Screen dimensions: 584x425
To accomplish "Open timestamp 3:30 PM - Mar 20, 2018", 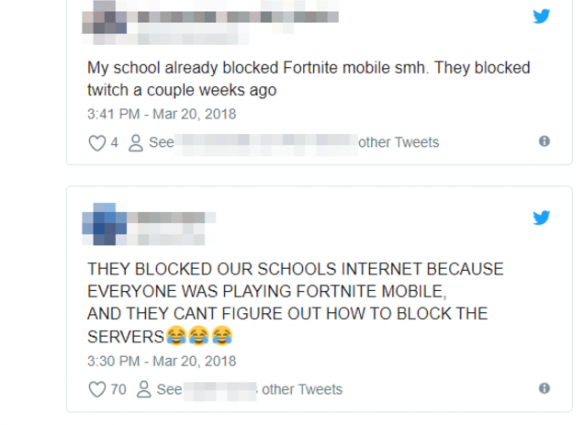I will (x=162, y=361).
